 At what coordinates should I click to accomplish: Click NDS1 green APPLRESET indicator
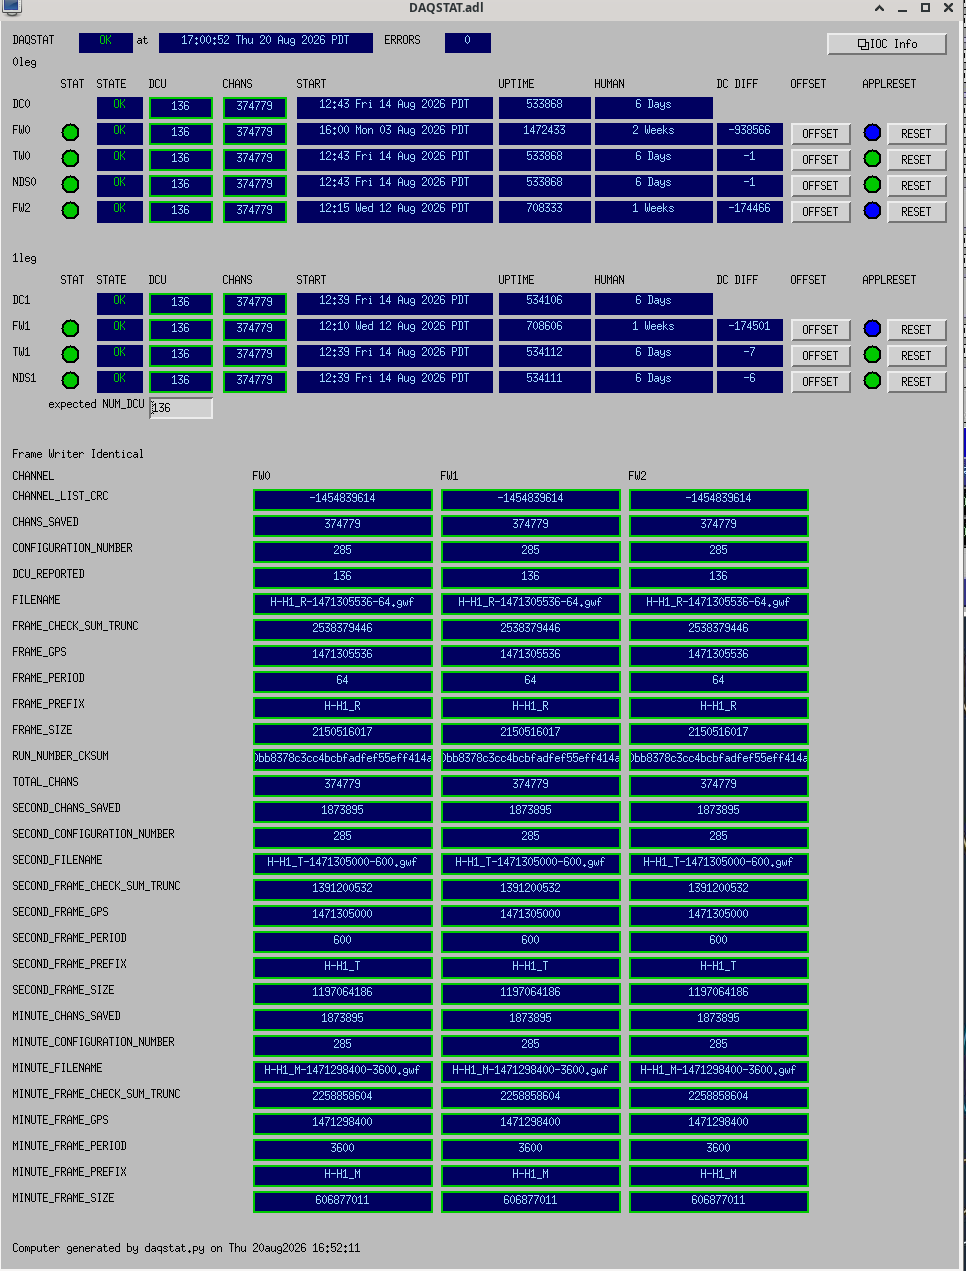[x=872, y=380]
